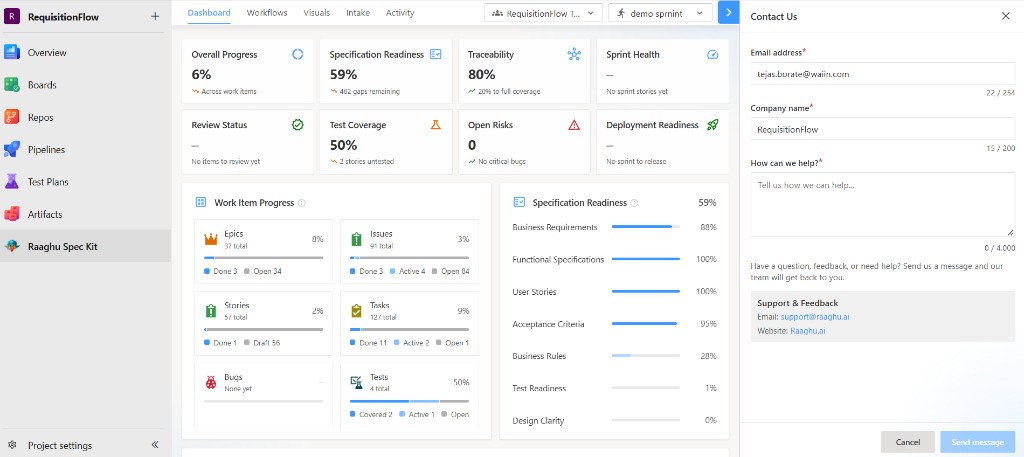Click the Business Requirements progress bar
The width and height of the screenshot is (1024, 457).
[x=646, y=227]
